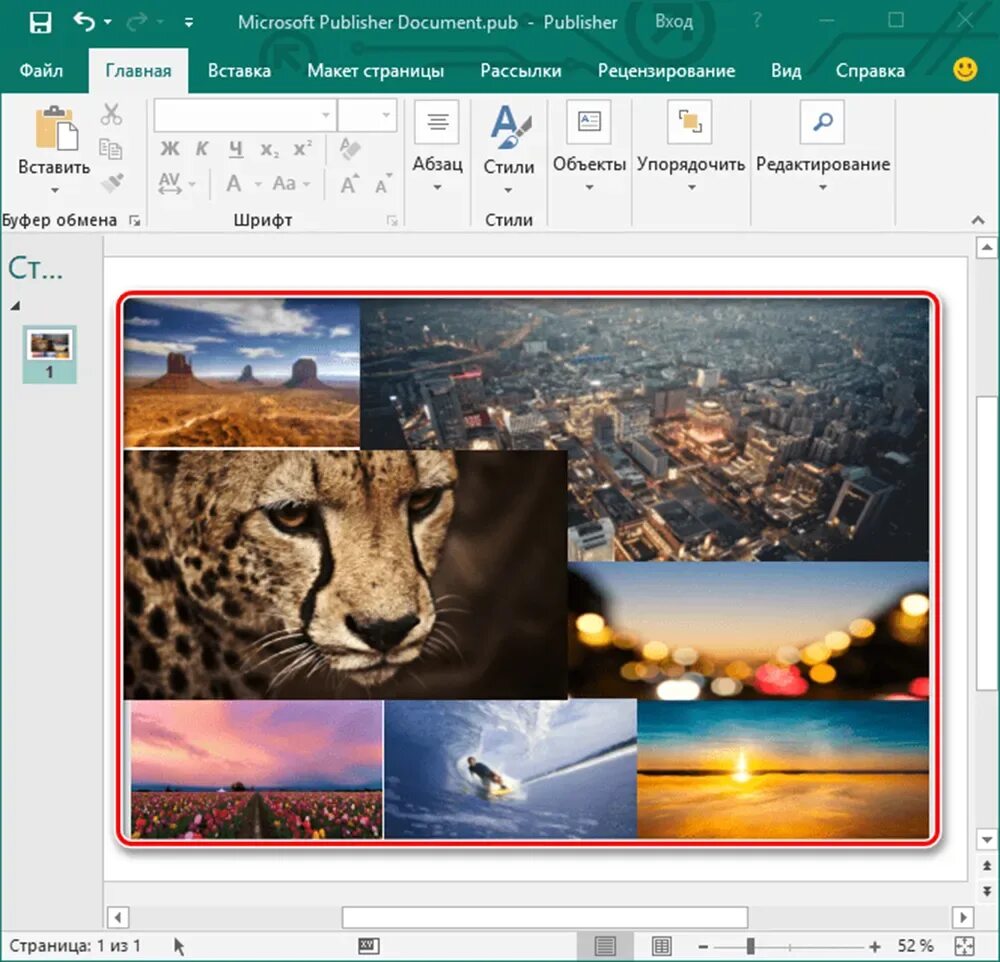
Task: Open the Макет страницы tab
Action: pos(375,70)
